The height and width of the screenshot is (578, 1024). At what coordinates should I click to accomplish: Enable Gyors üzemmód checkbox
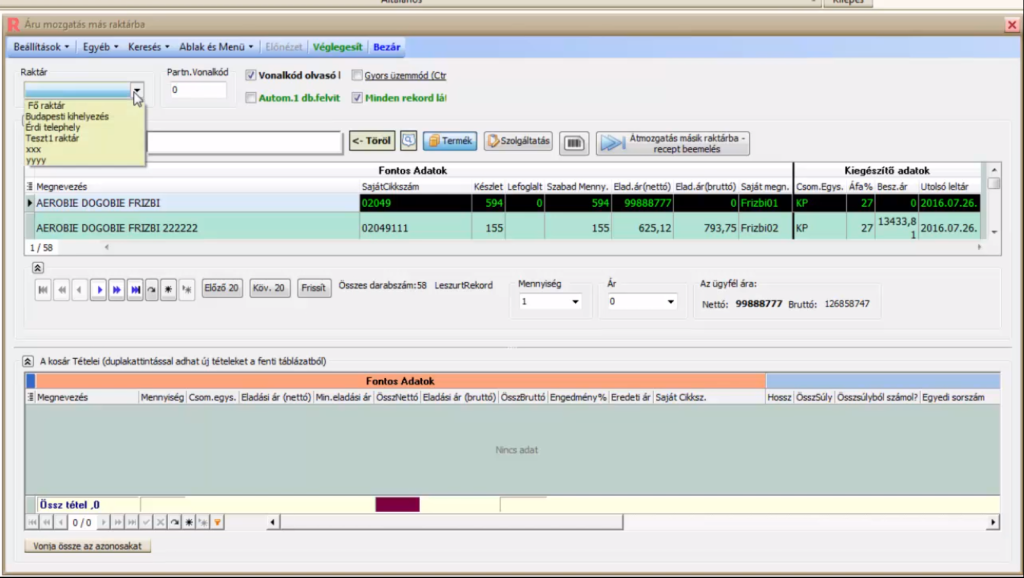pyautogui.click(x=357, y=75)
